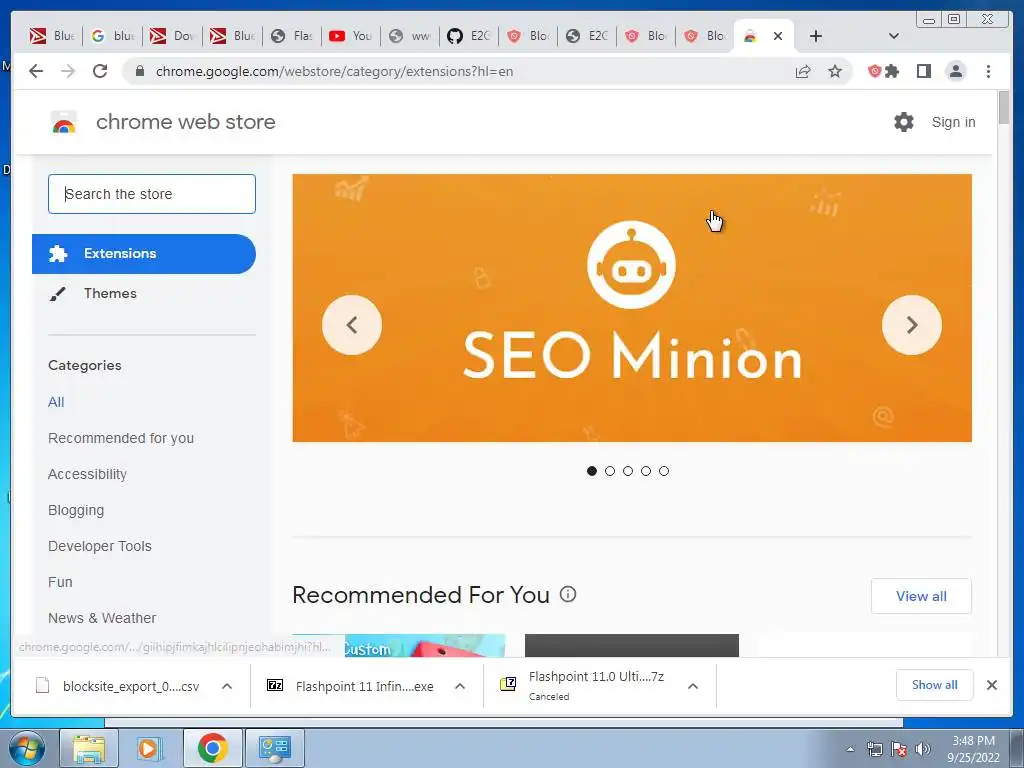
Task: Switch to the 'ww' globe tab
Action: click(409, 36)
